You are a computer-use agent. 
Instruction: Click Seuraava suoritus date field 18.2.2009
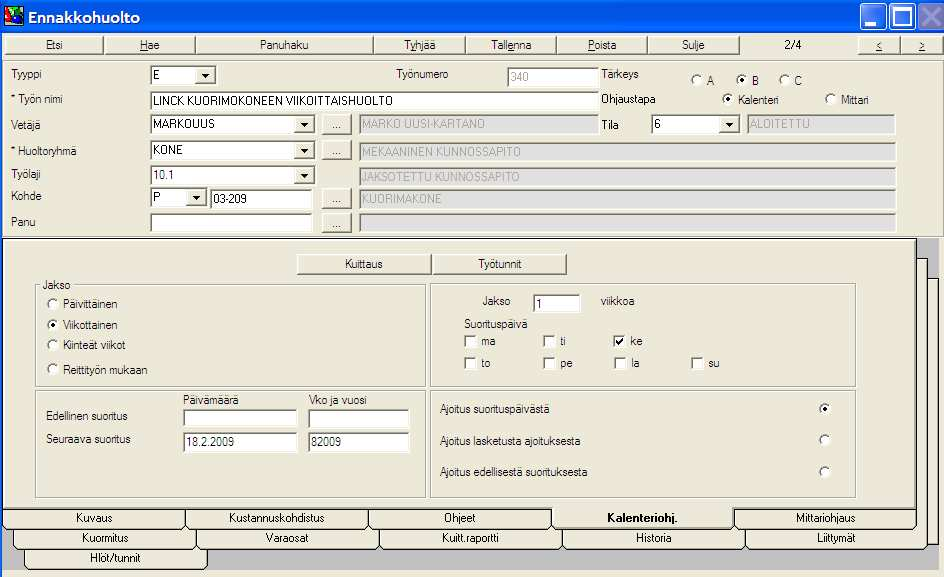point(240,441)
